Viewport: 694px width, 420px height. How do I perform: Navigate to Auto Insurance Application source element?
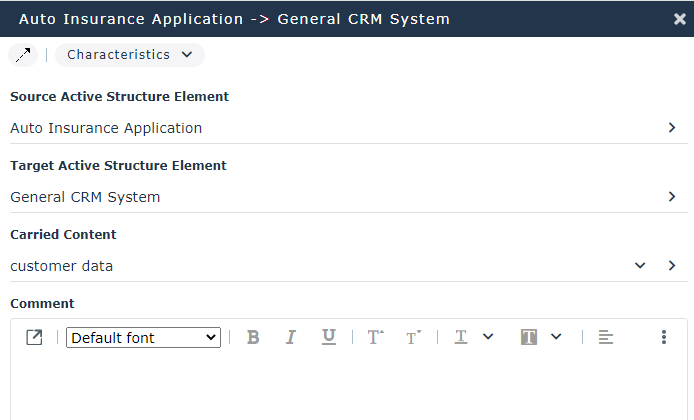672,128
